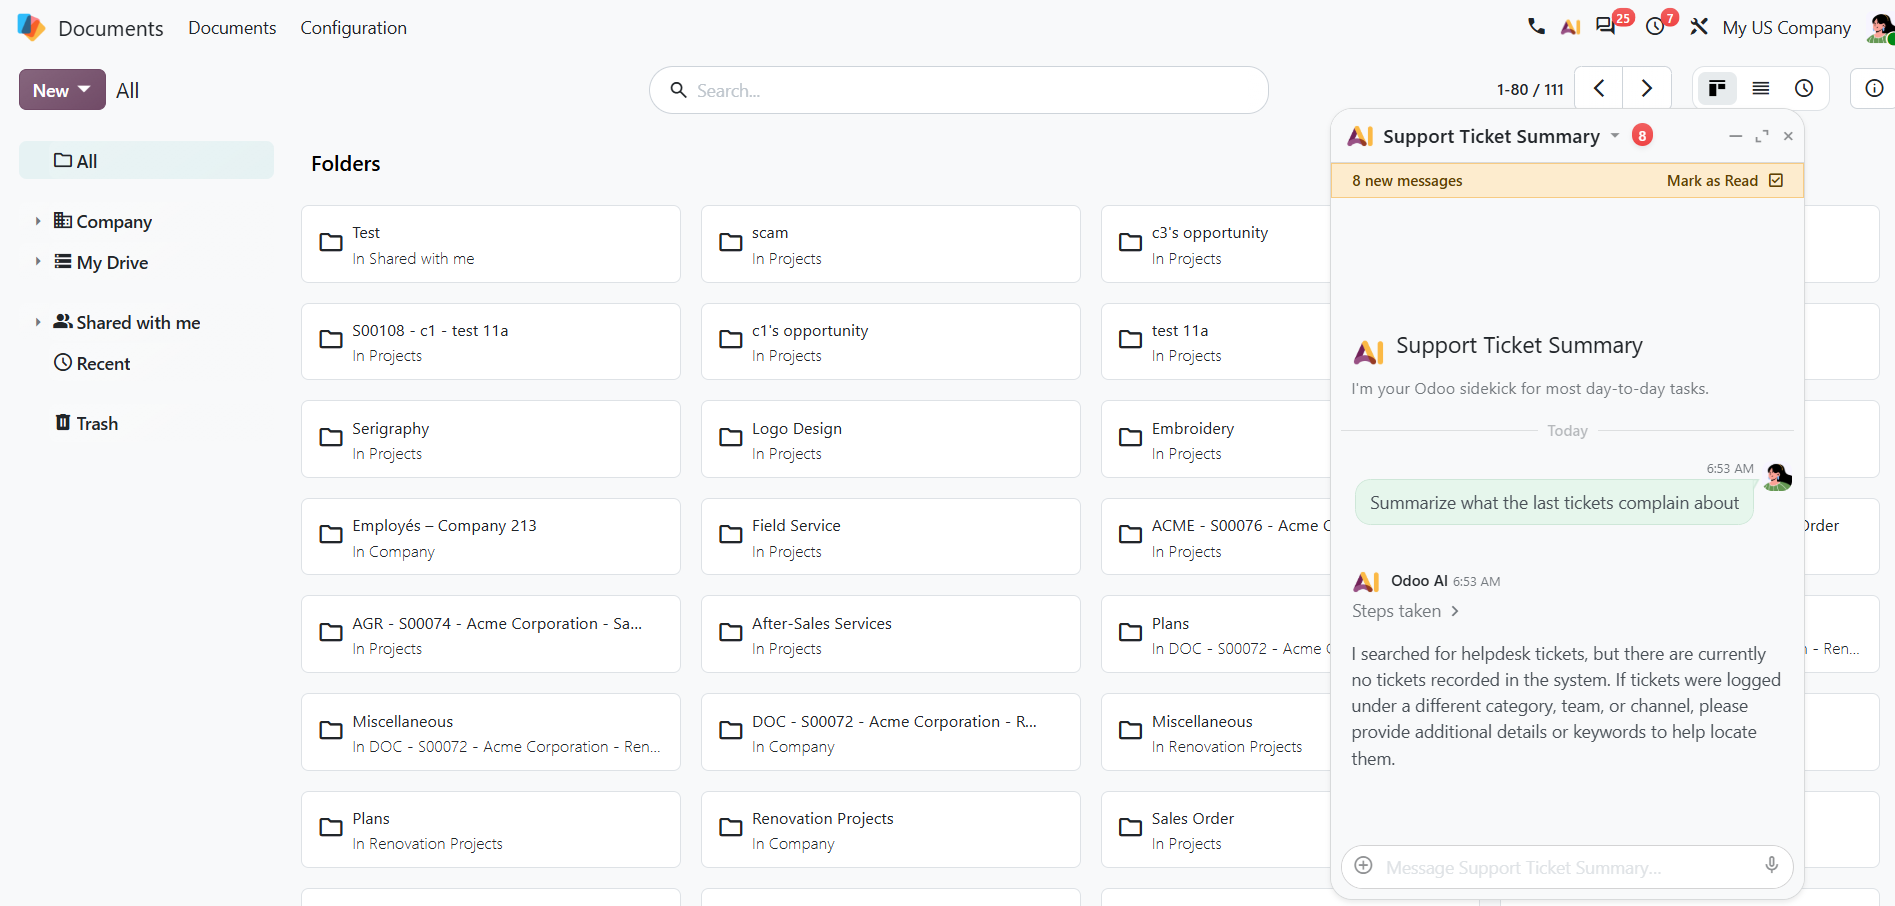Expand the Shared with me tree node

click(38, 322)
